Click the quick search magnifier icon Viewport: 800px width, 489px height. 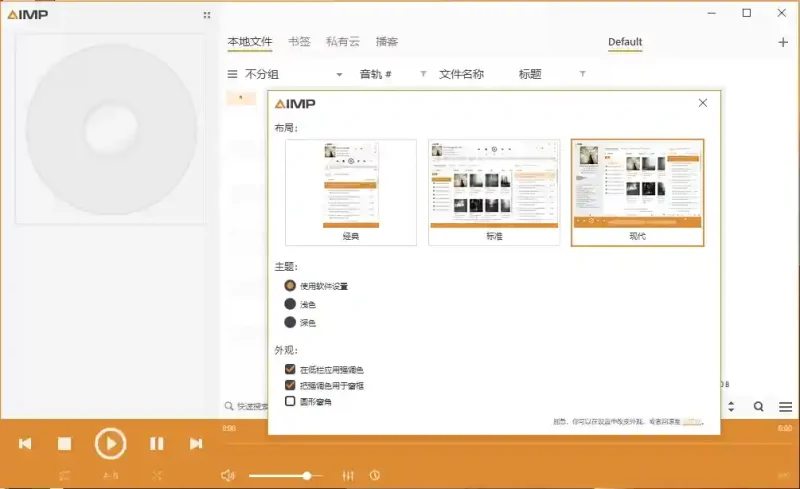point(229,406)
